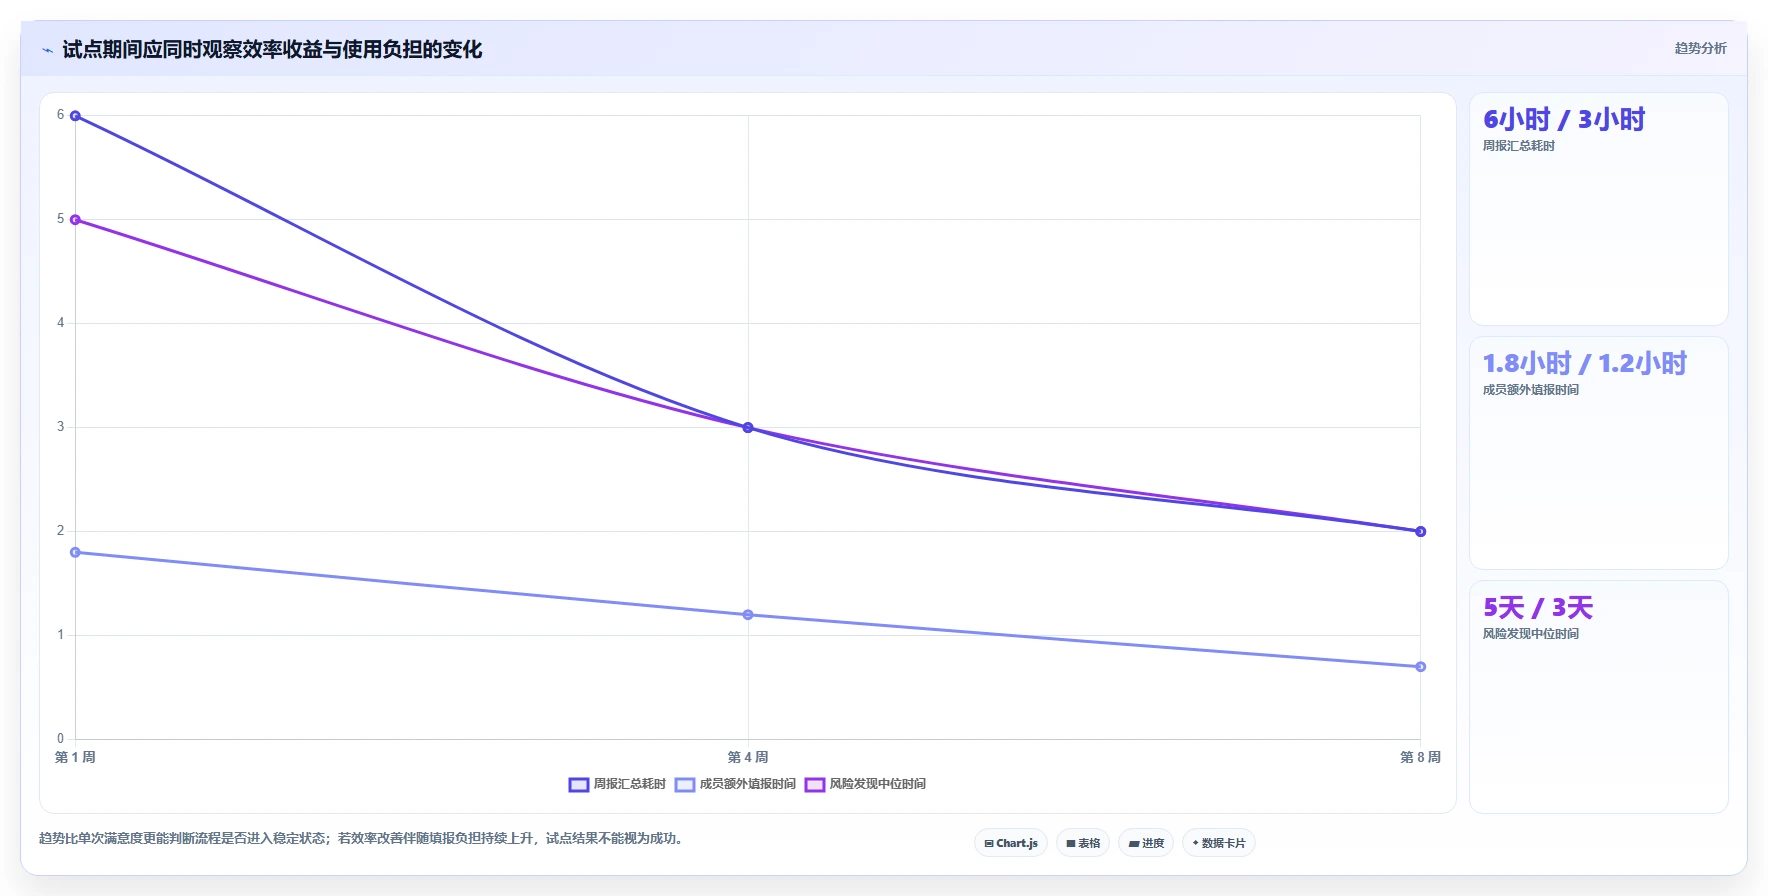1768x896 pixels.
Task: Click the 成员额外填报时间 card caption
Action: (1530, 390)
